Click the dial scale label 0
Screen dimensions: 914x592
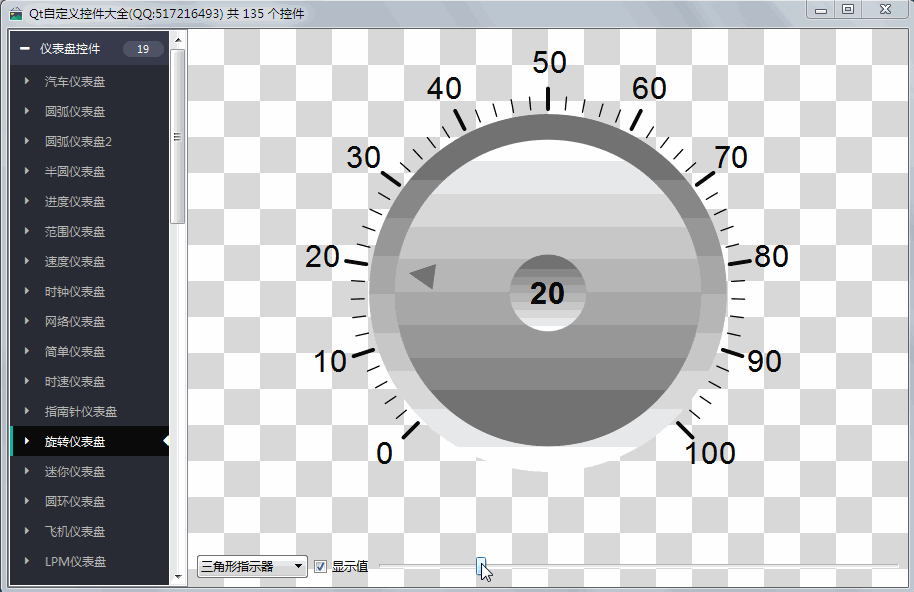(384, 453)
